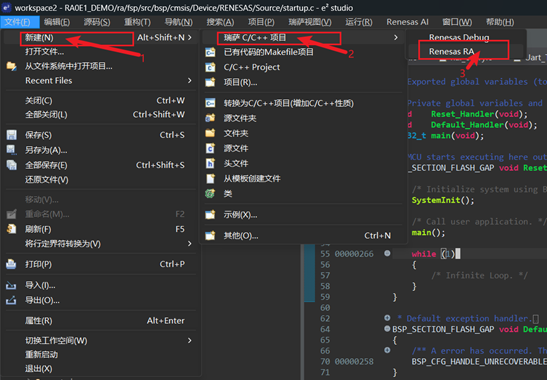Toggle the line 55 breakpoint marker
This screenshot has width=547, height=380.
pyautogui.click(x=387, y=253)
